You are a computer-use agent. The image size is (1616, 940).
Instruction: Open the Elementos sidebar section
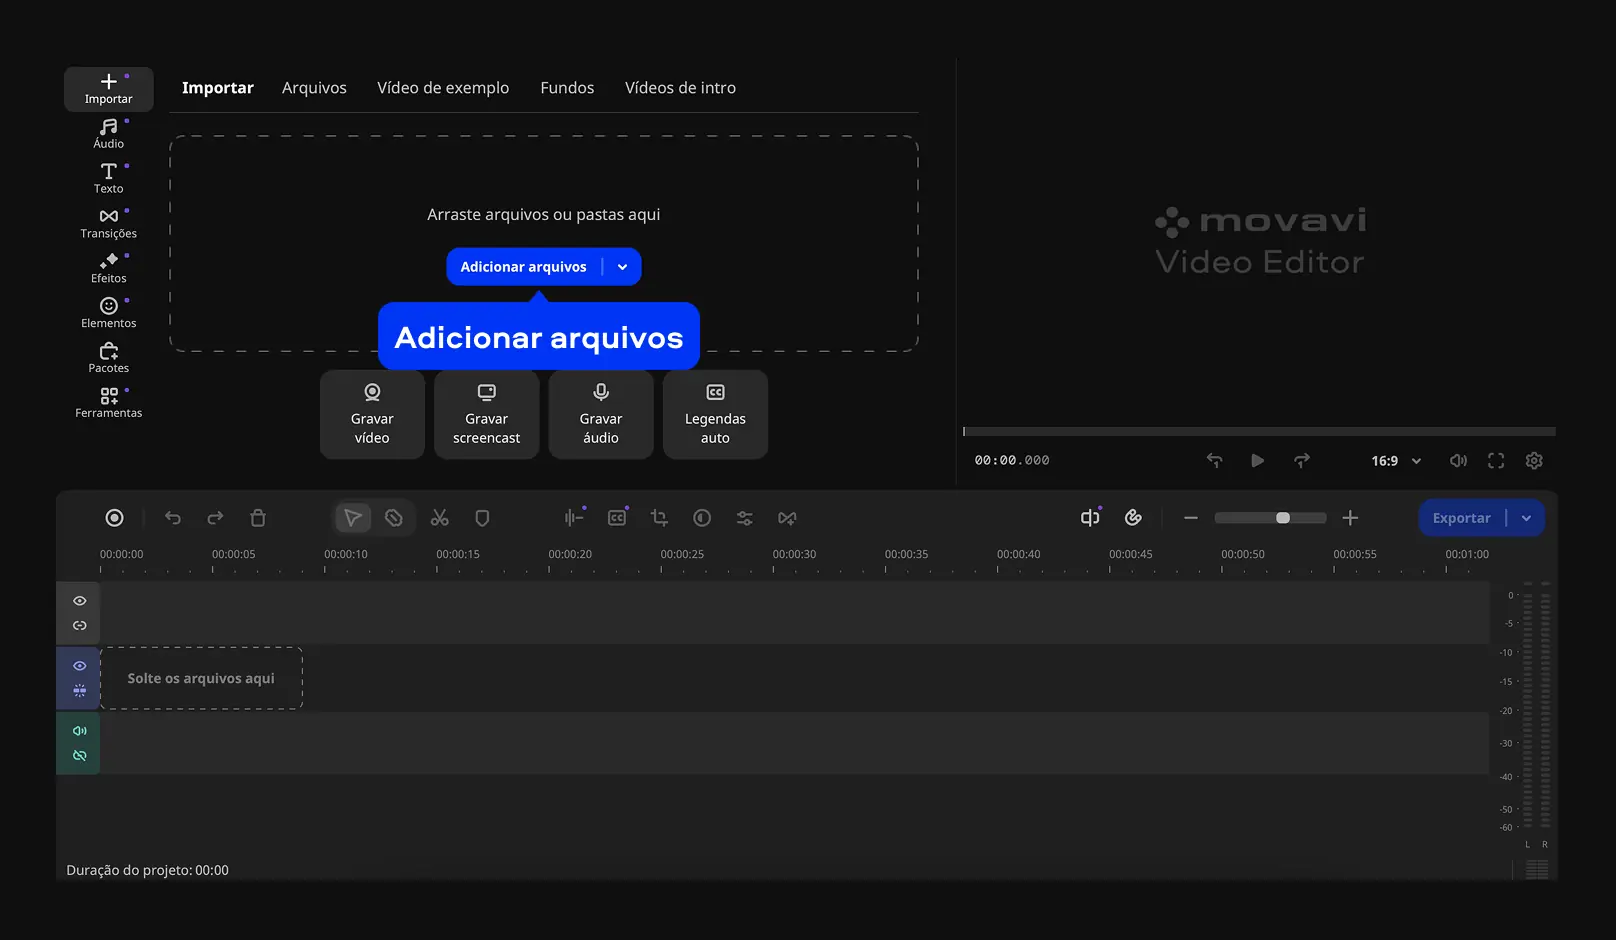click(108, 313)
